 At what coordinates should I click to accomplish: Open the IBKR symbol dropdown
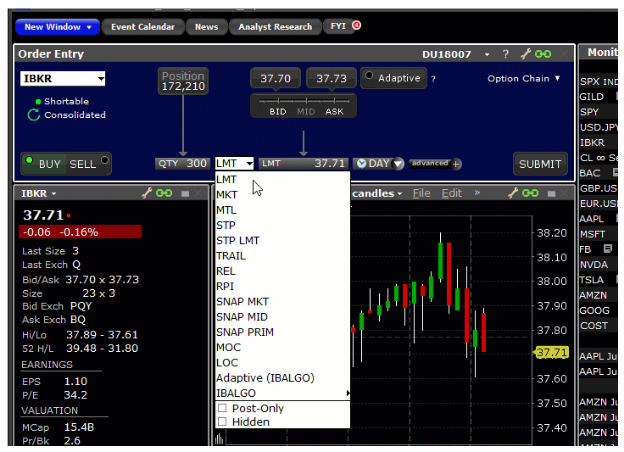point(101,79)
